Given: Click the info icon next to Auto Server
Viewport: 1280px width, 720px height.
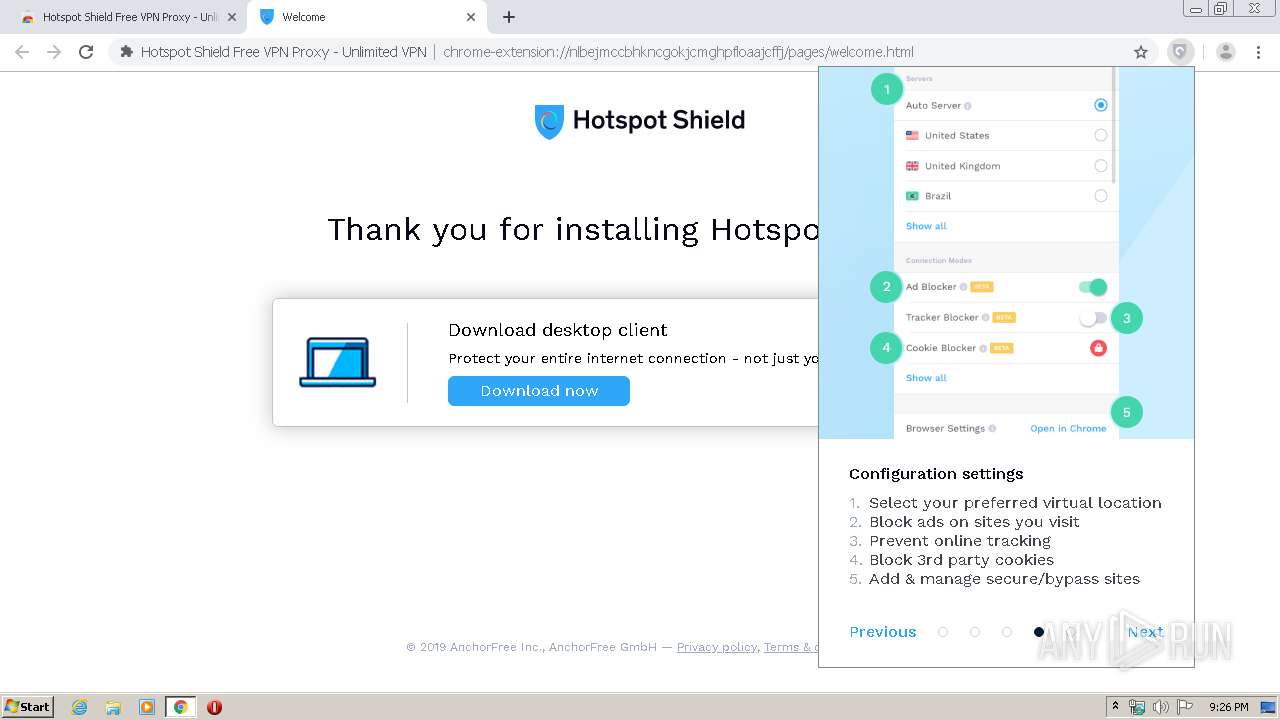Looking at the screenshot, I should click(x=968, y=106).
